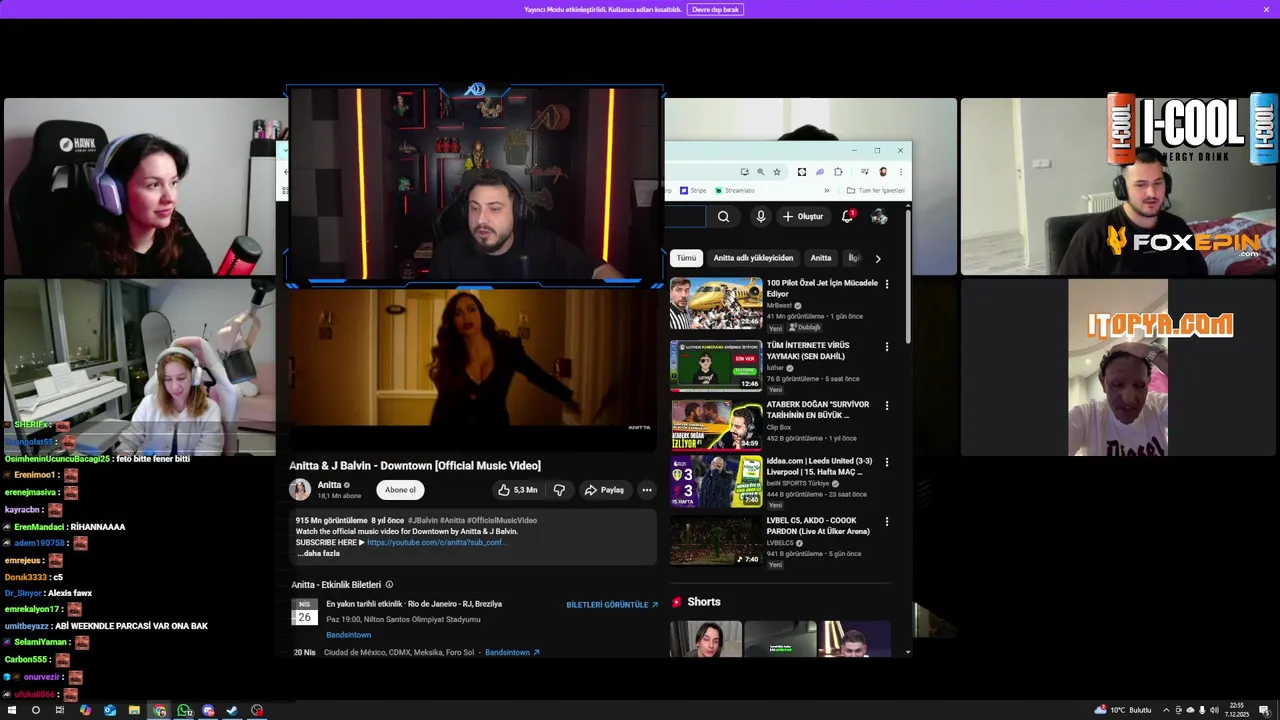Open Chrome extensions puzzle icon
This screenshot has height=720, width=1280.
pyautogui.click(x=838, y=172)
